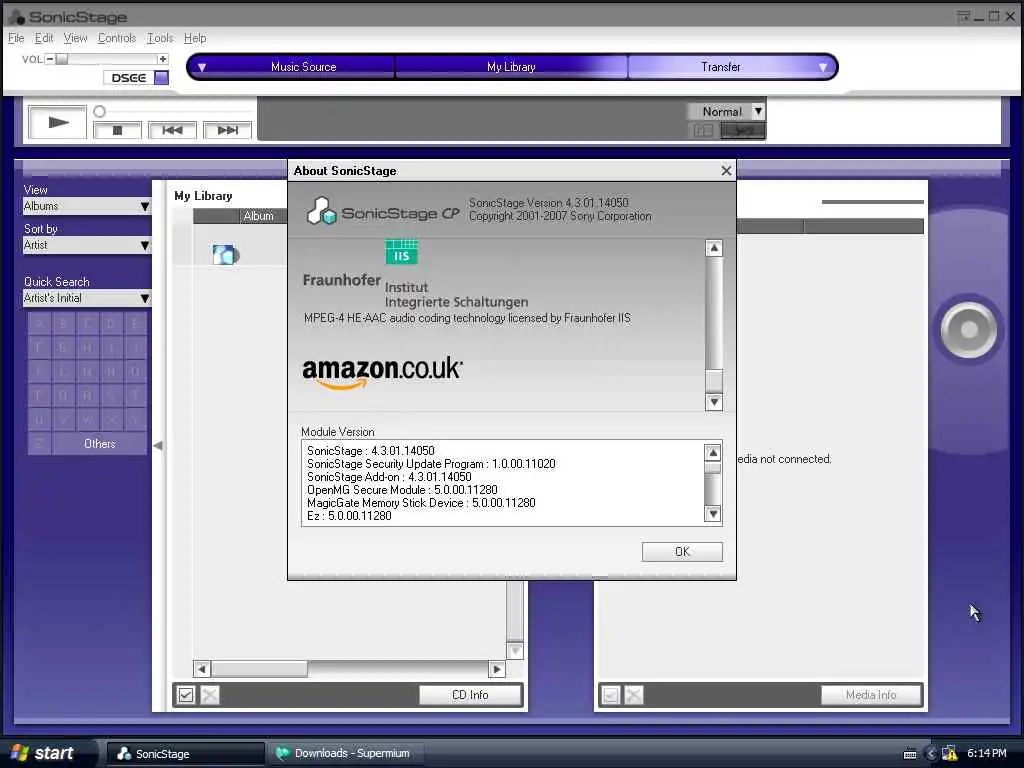This screenshot has height=768, width=1024.
Task: Click the CD Info button
Action: pyautogui.click(x=470, y=695)
